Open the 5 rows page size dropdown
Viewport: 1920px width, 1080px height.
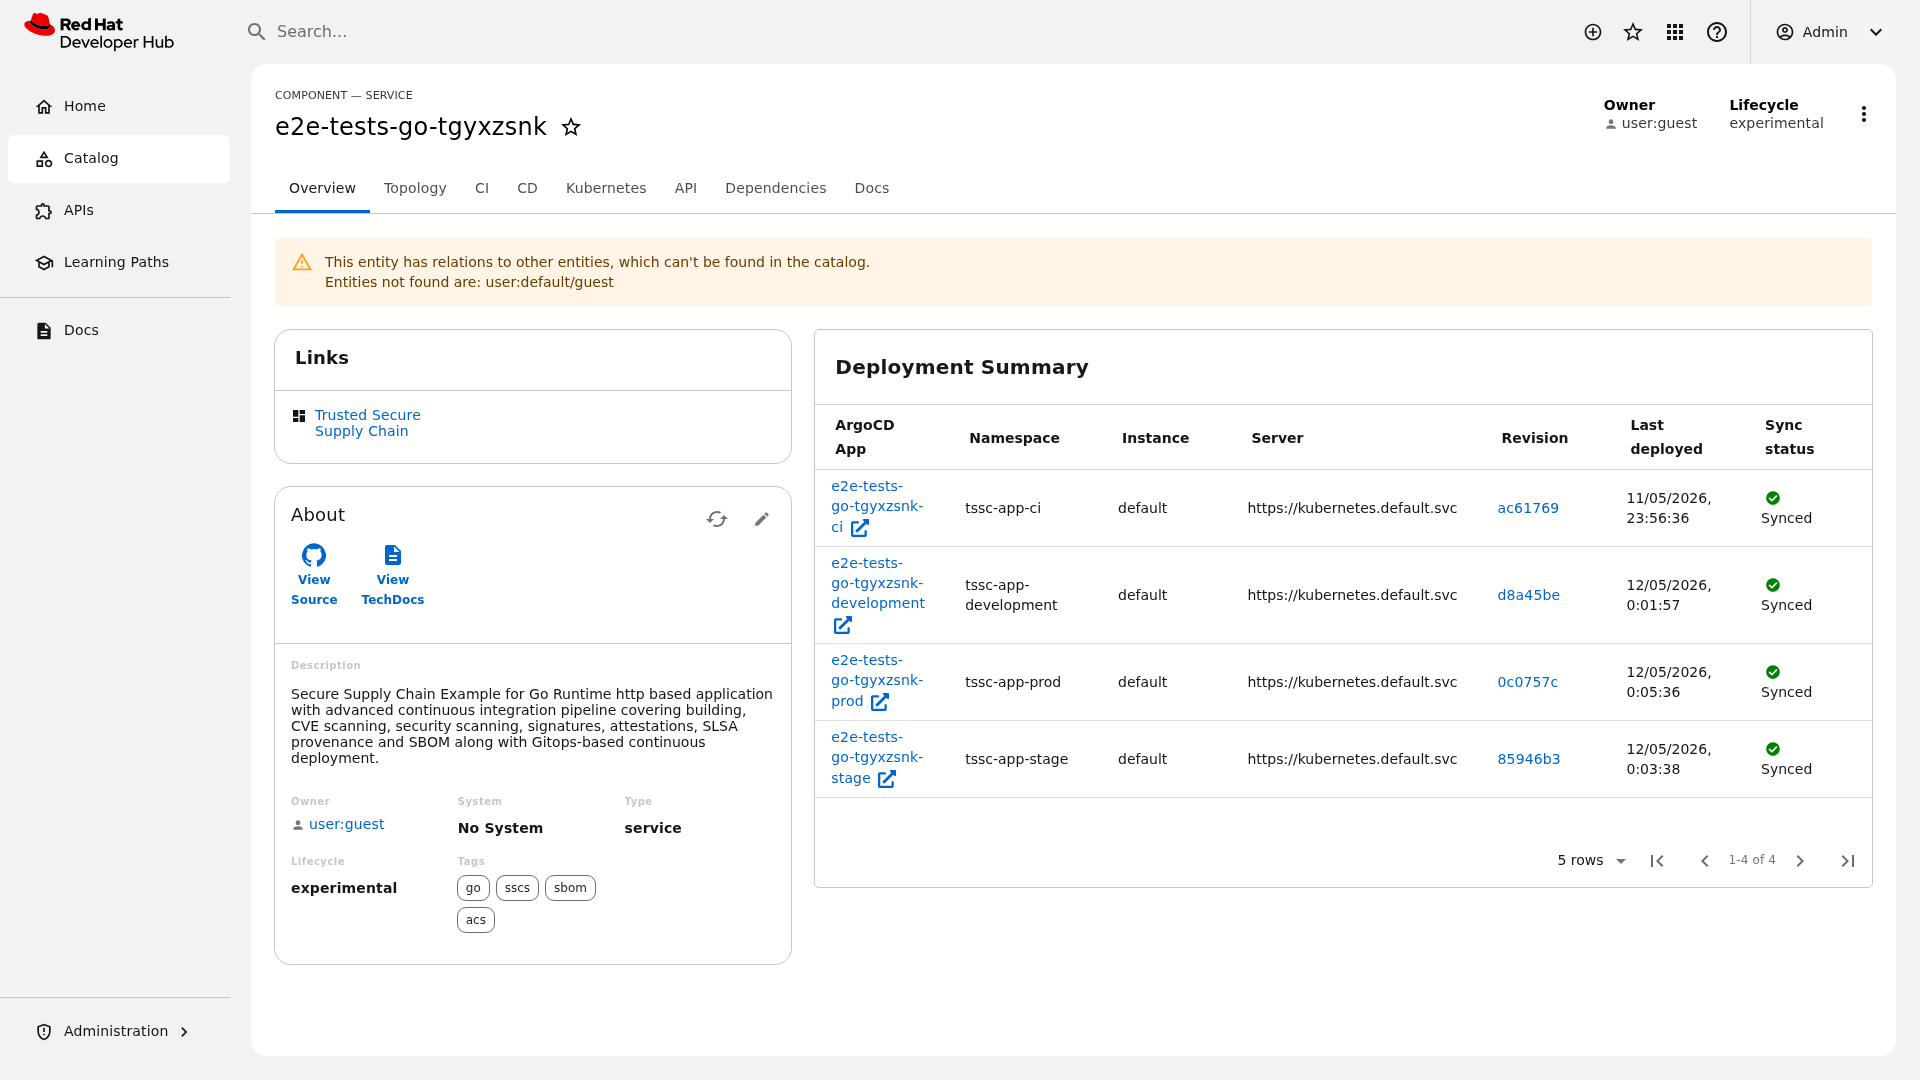click(x=1592, y=861)
